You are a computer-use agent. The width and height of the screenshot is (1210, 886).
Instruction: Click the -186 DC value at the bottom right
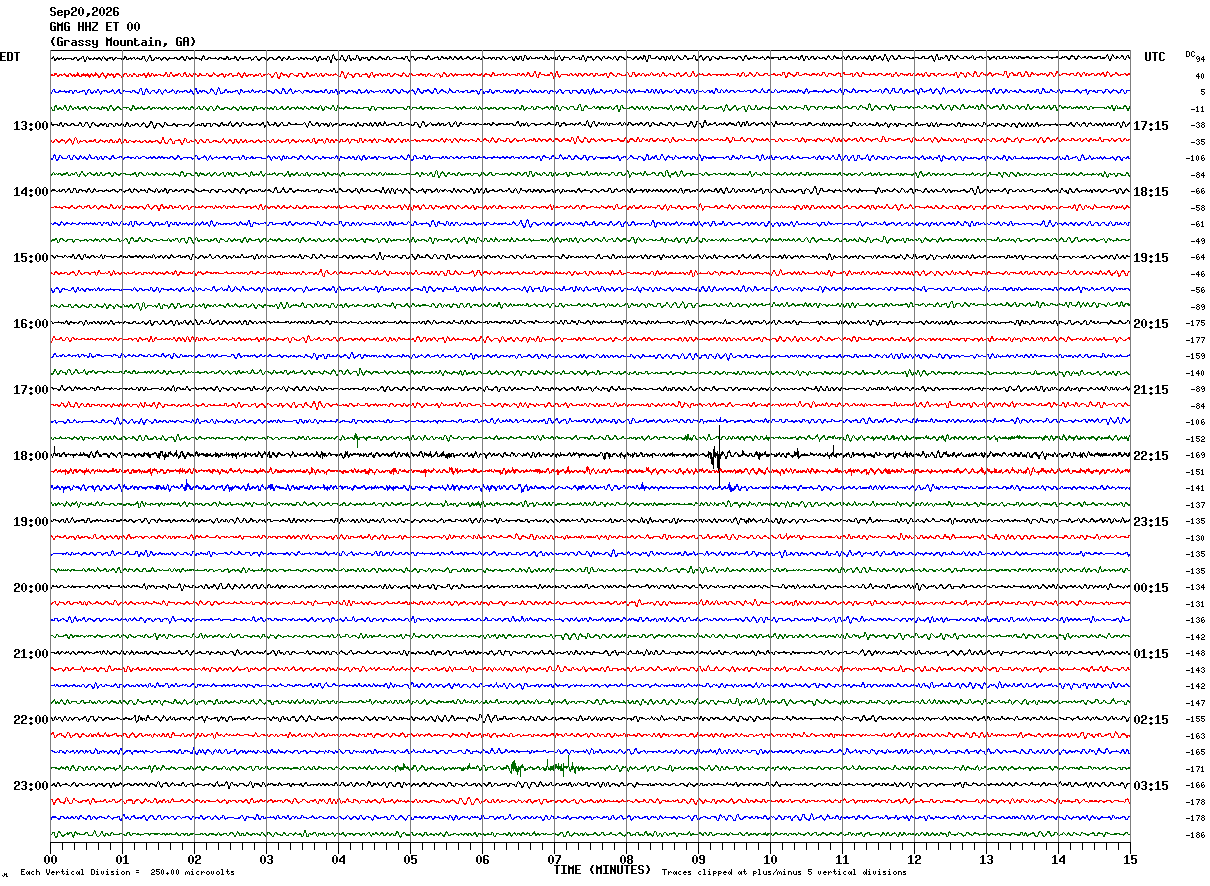coord(1195,835)
